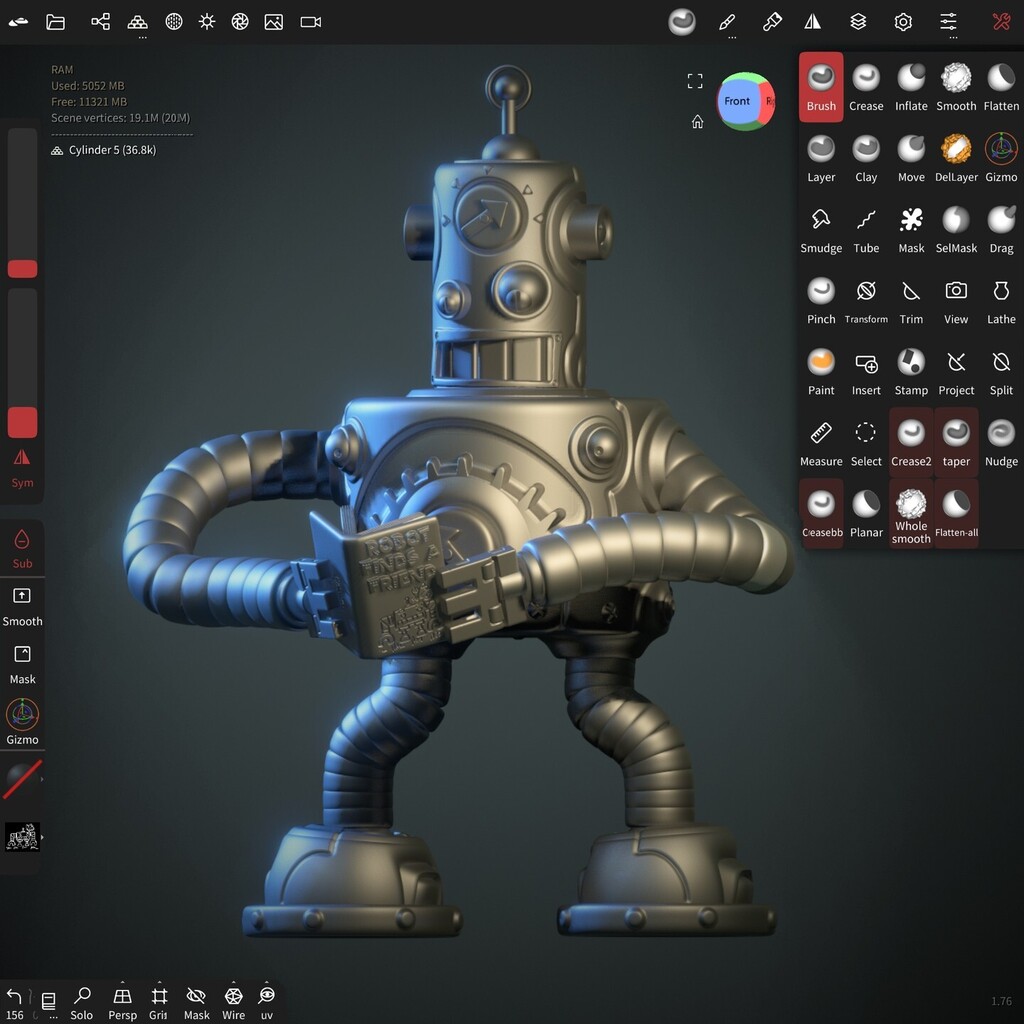The image size is (1024, 1024).
Task: Select the taper custom tool
Action: click(x=956, y=443)
